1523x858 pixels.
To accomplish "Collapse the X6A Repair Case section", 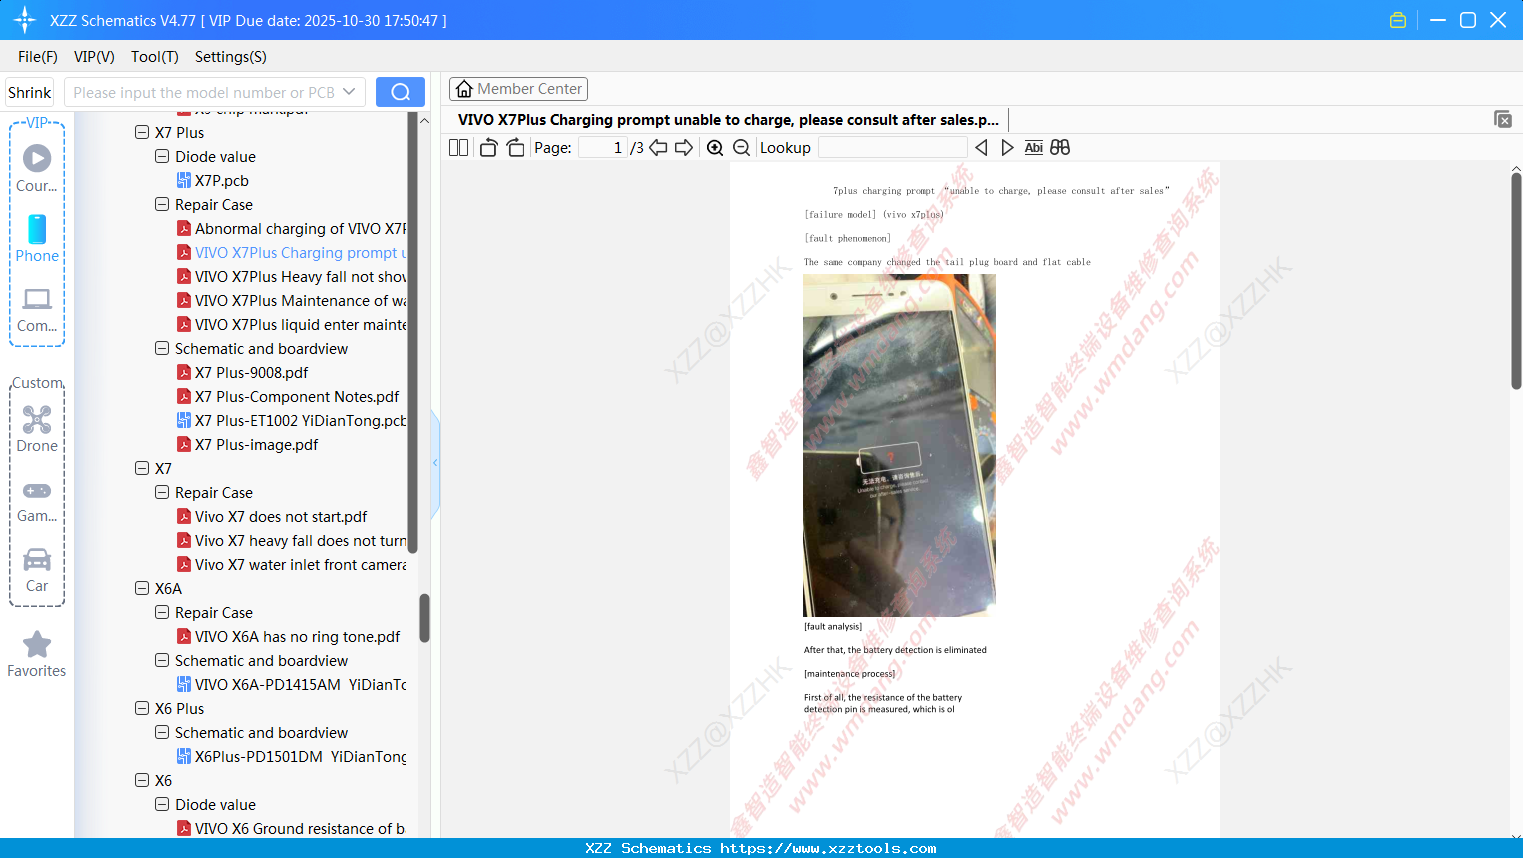I will coord(162,612).
